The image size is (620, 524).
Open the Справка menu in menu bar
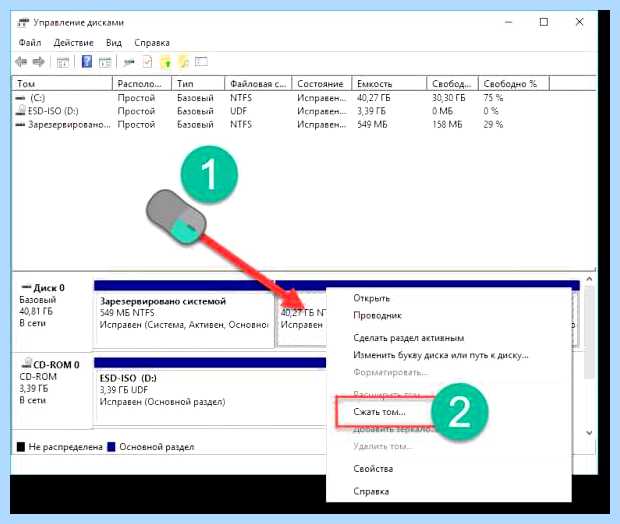pyautogui.click(x=152, y=43)
